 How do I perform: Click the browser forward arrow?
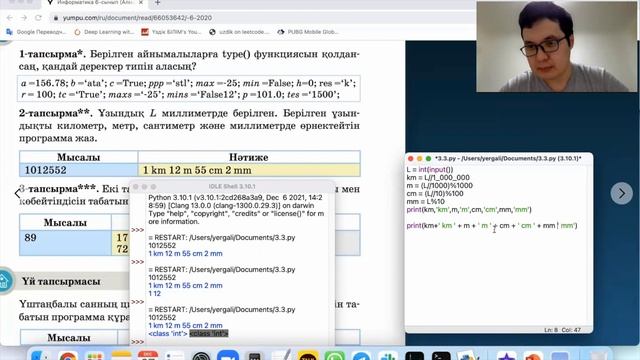24,18
